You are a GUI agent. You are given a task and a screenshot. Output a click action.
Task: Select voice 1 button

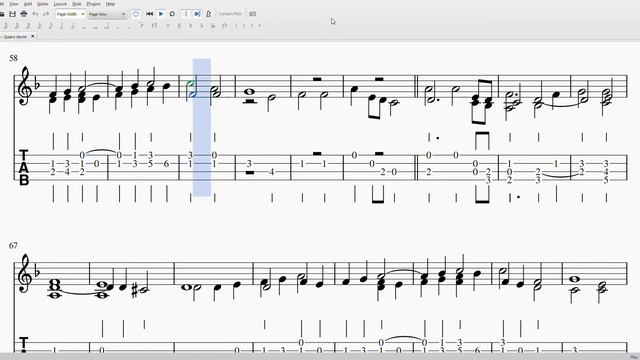click(x=236, y=26)
